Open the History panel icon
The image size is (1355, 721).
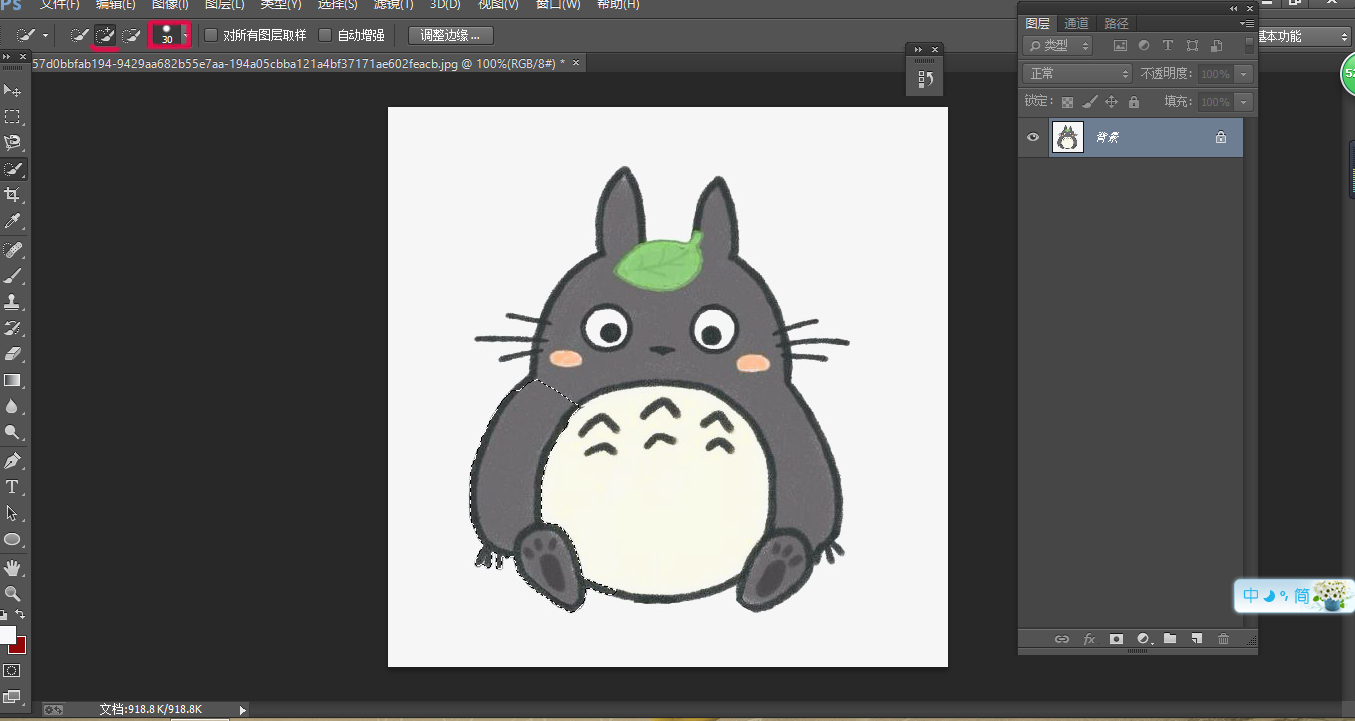tap(925, 78)
